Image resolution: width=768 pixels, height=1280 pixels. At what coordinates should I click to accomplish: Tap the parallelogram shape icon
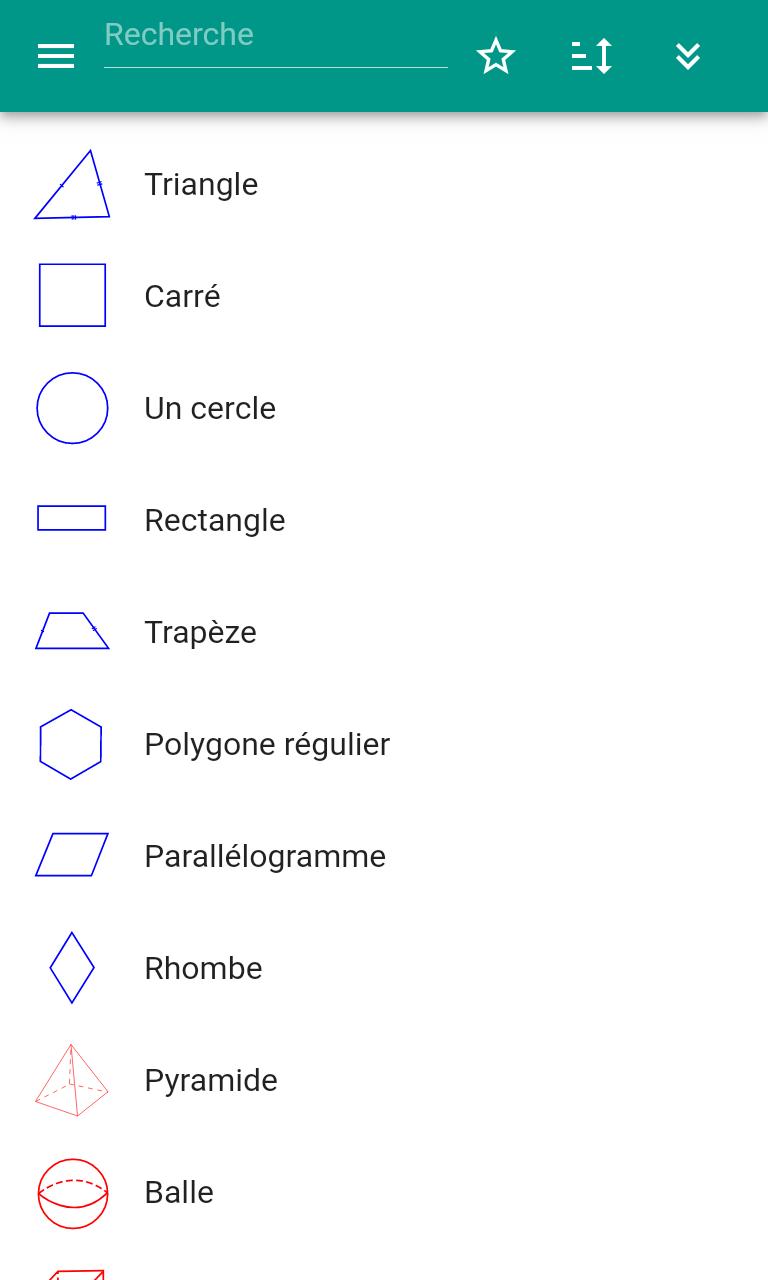click(x=72, y=855)
